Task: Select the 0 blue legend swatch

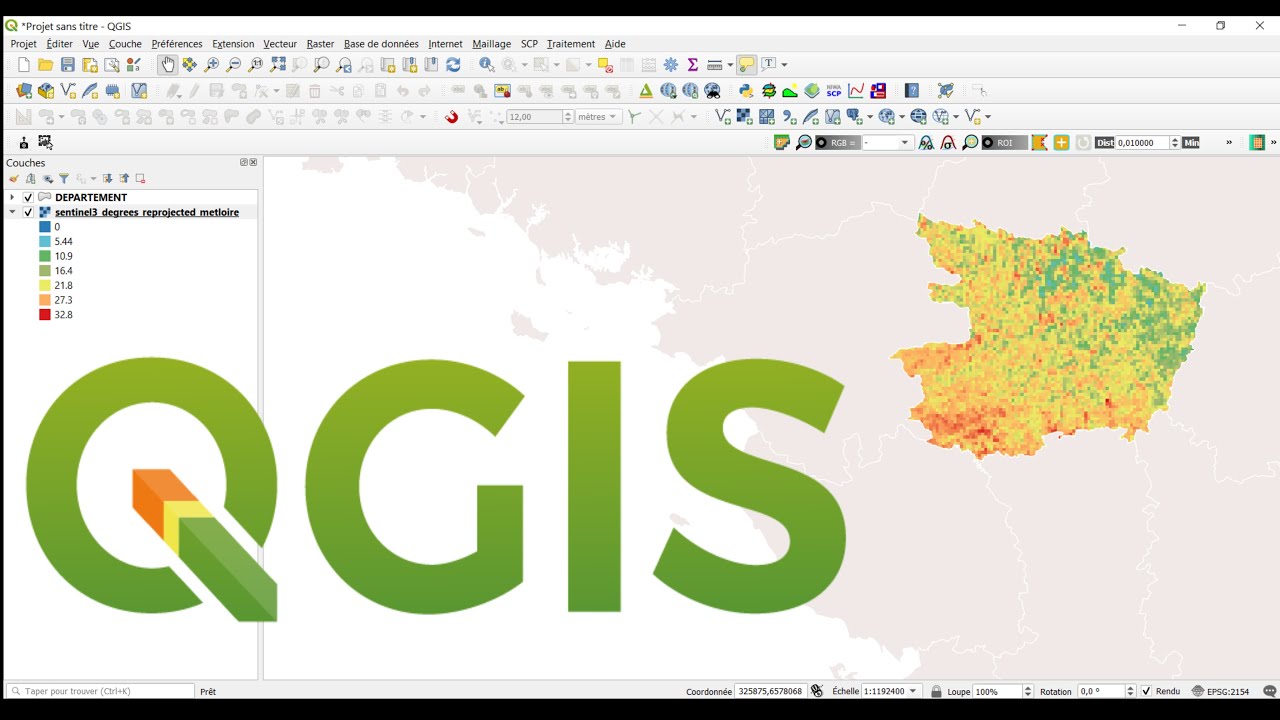Action: coord(45,227)
